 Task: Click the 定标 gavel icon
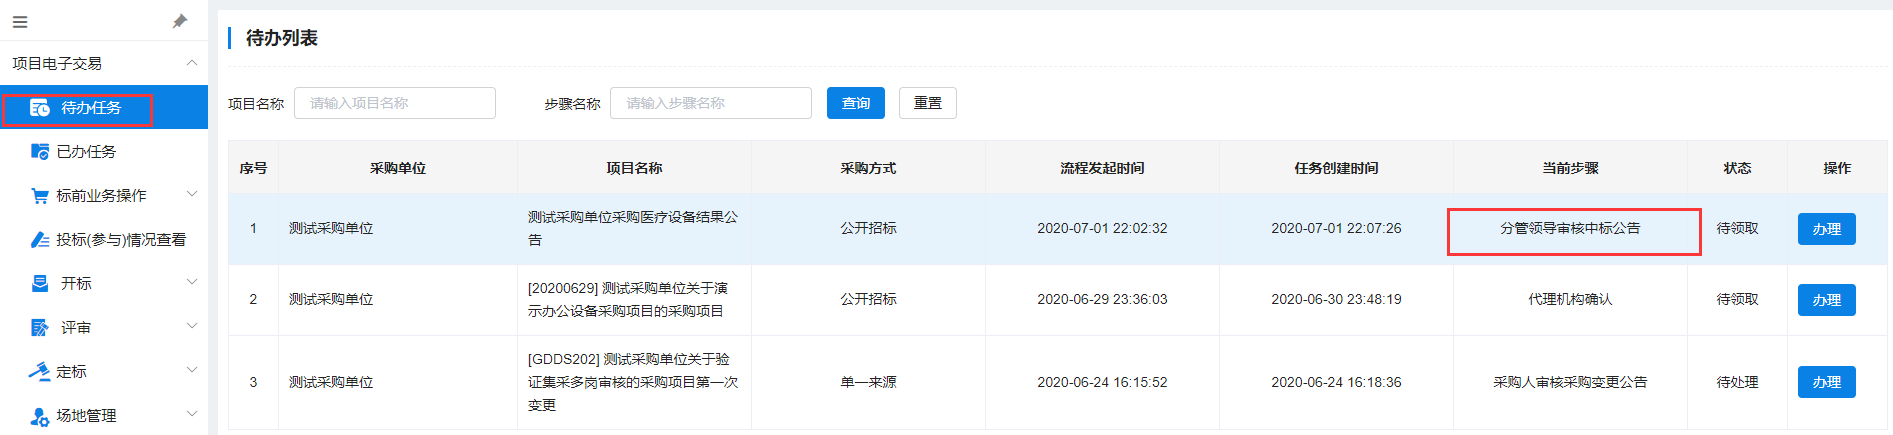(40, 372)
